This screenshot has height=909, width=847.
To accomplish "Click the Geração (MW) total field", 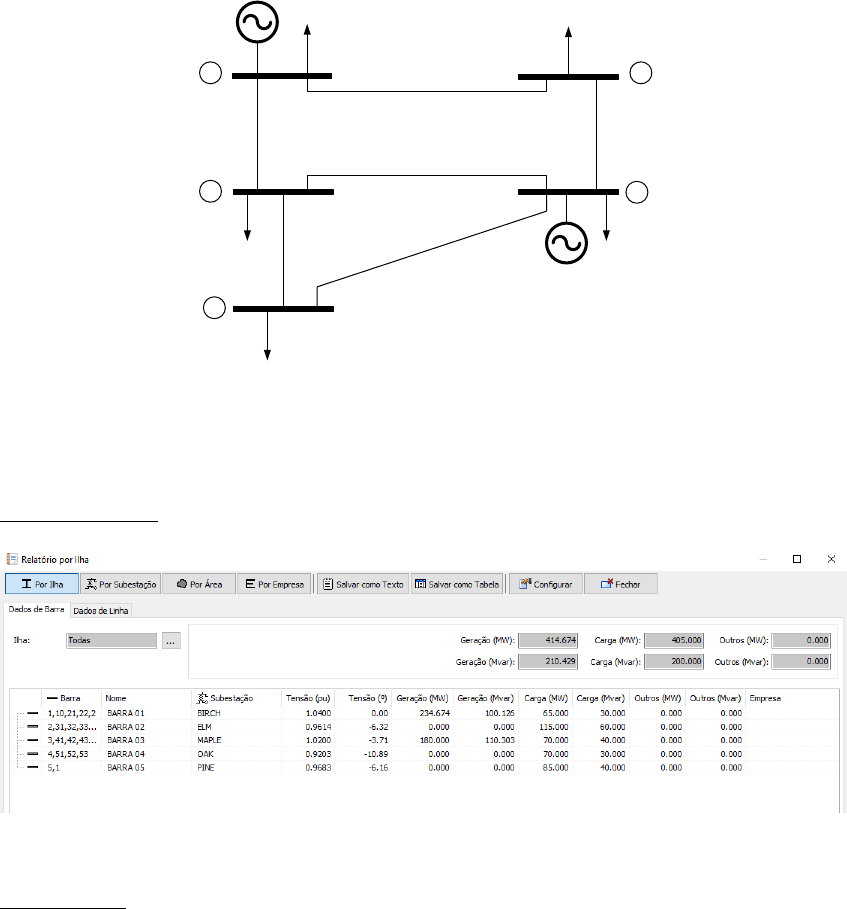I will (547, 639).
